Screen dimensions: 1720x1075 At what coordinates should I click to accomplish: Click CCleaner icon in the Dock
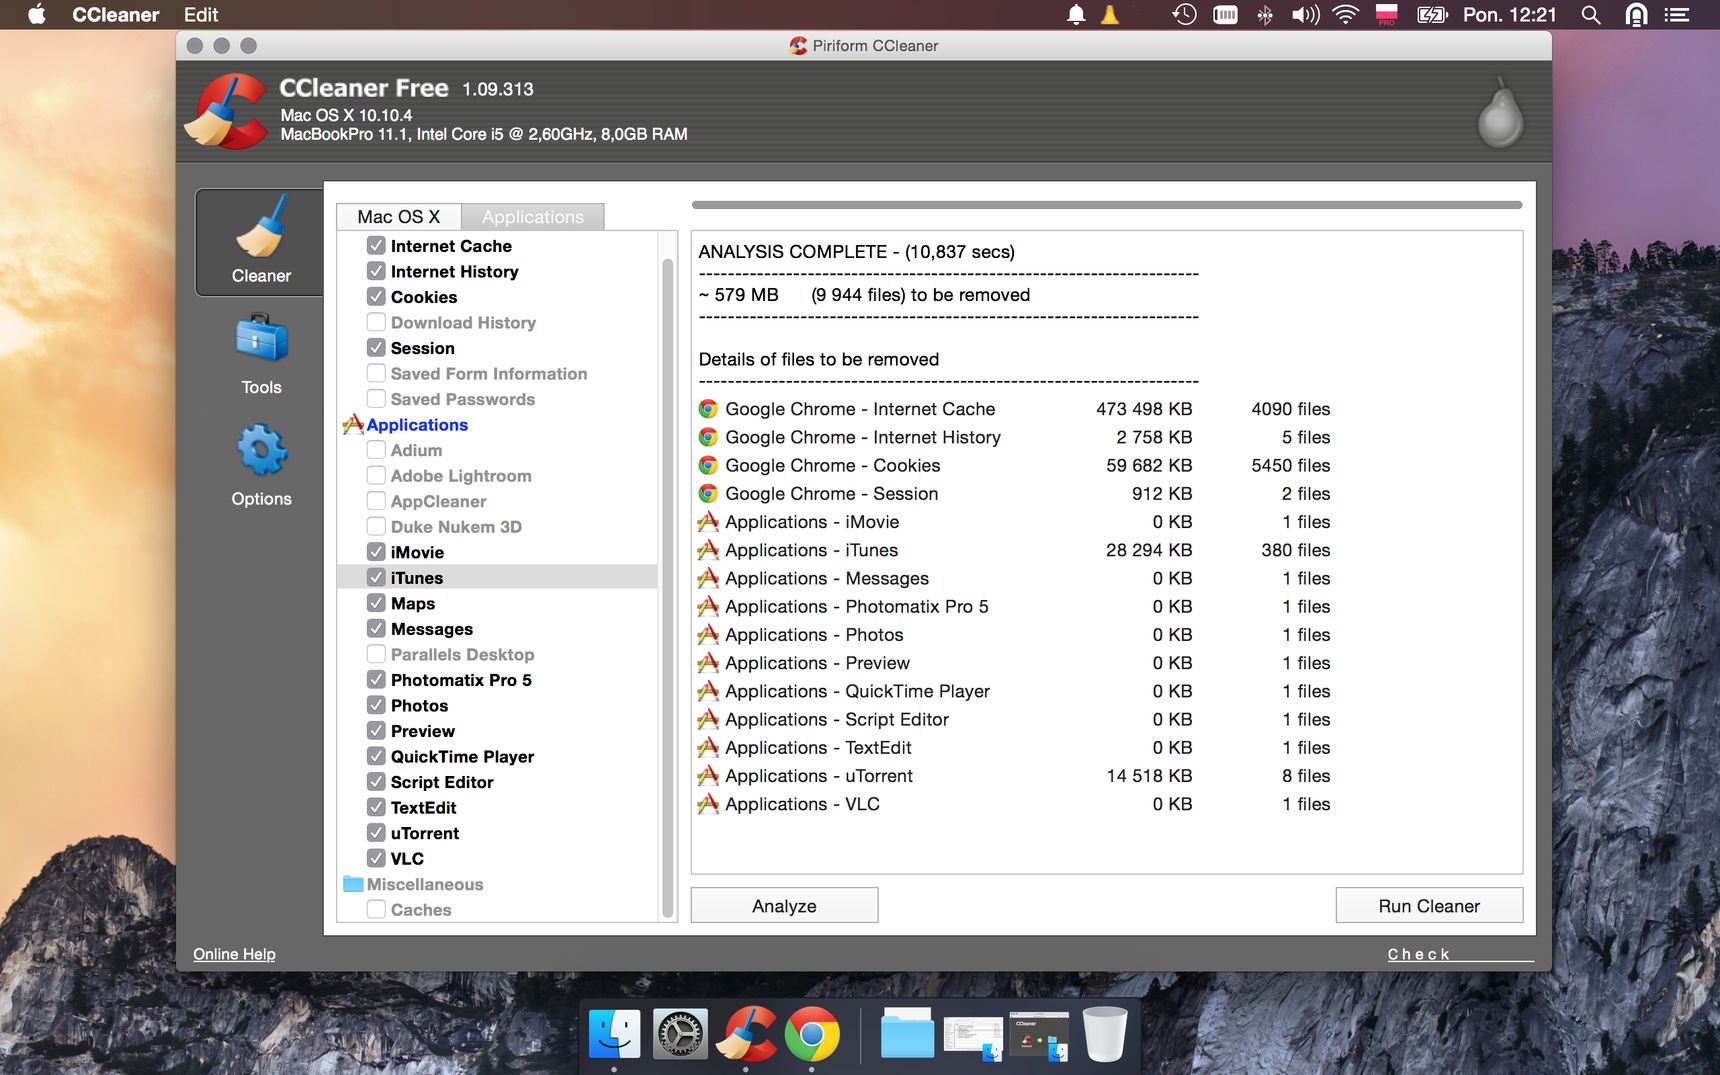[x=746, y=1033]
